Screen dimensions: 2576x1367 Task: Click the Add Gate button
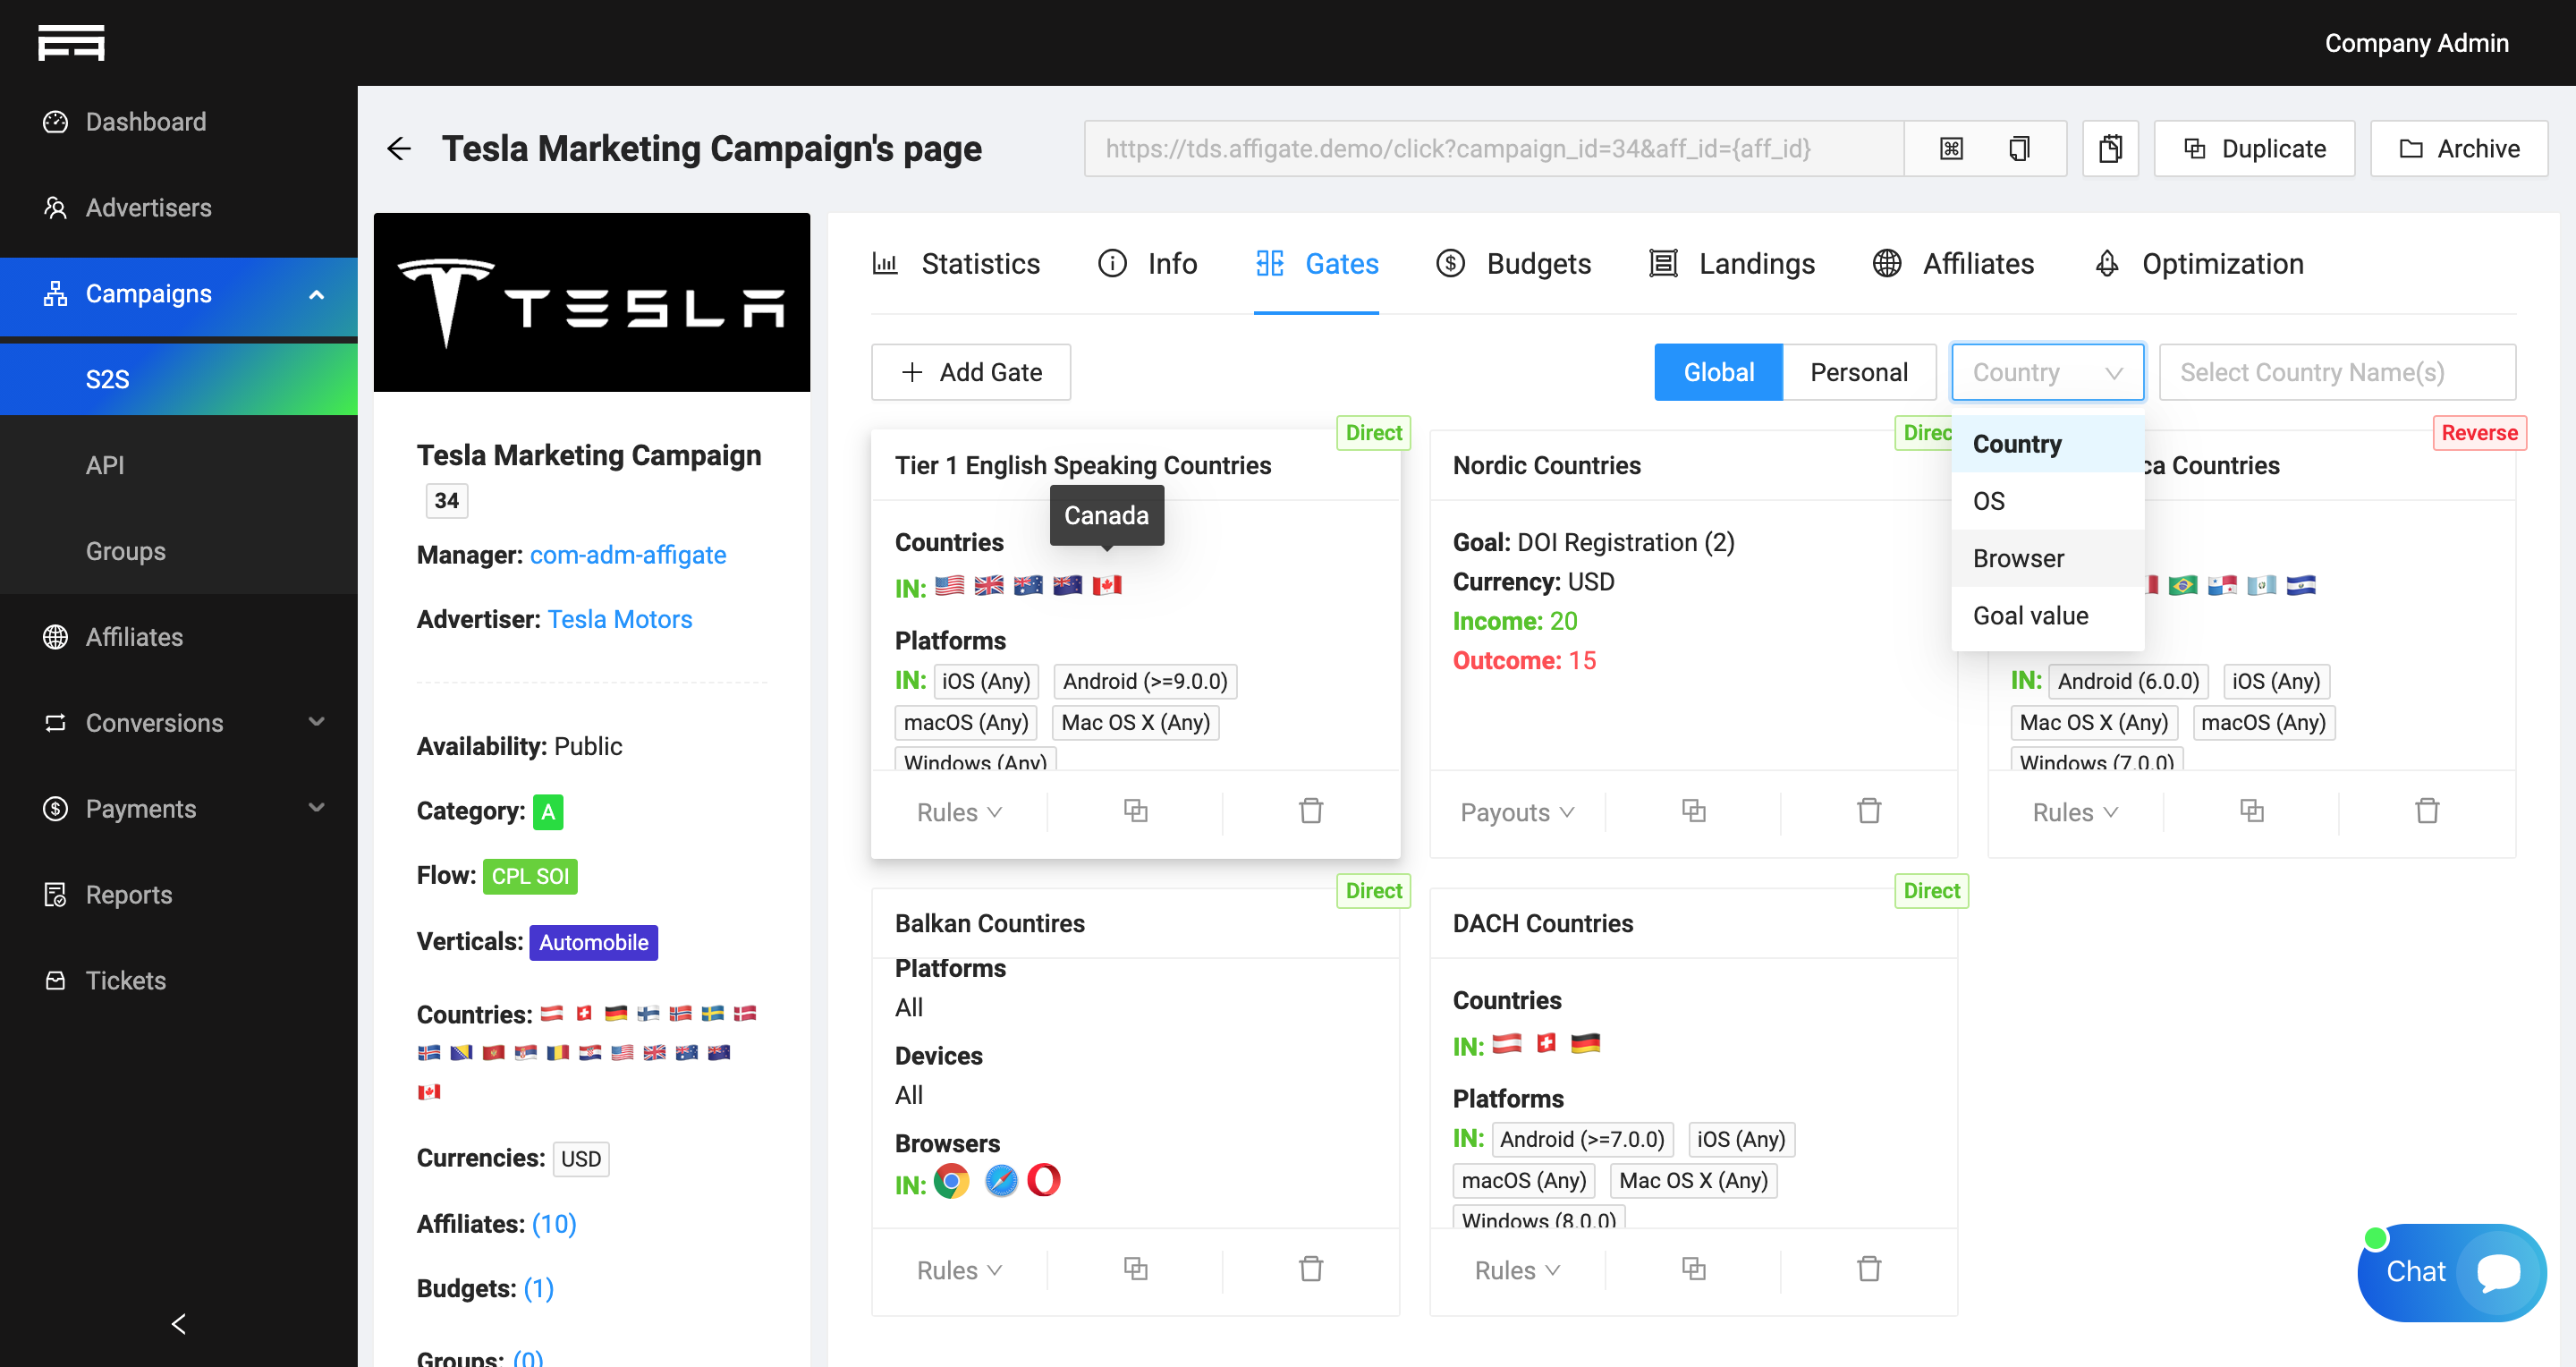pyautogui.click(x=970, y=372)
